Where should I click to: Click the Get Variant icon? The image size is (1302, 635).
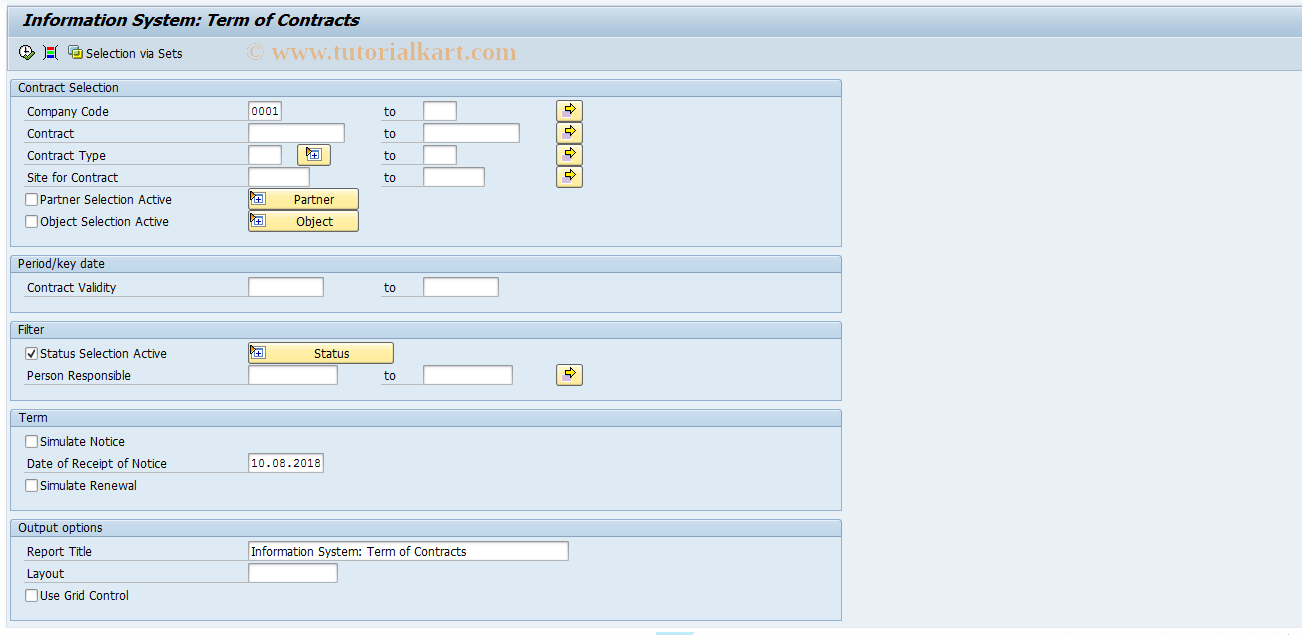click(51, 53)
